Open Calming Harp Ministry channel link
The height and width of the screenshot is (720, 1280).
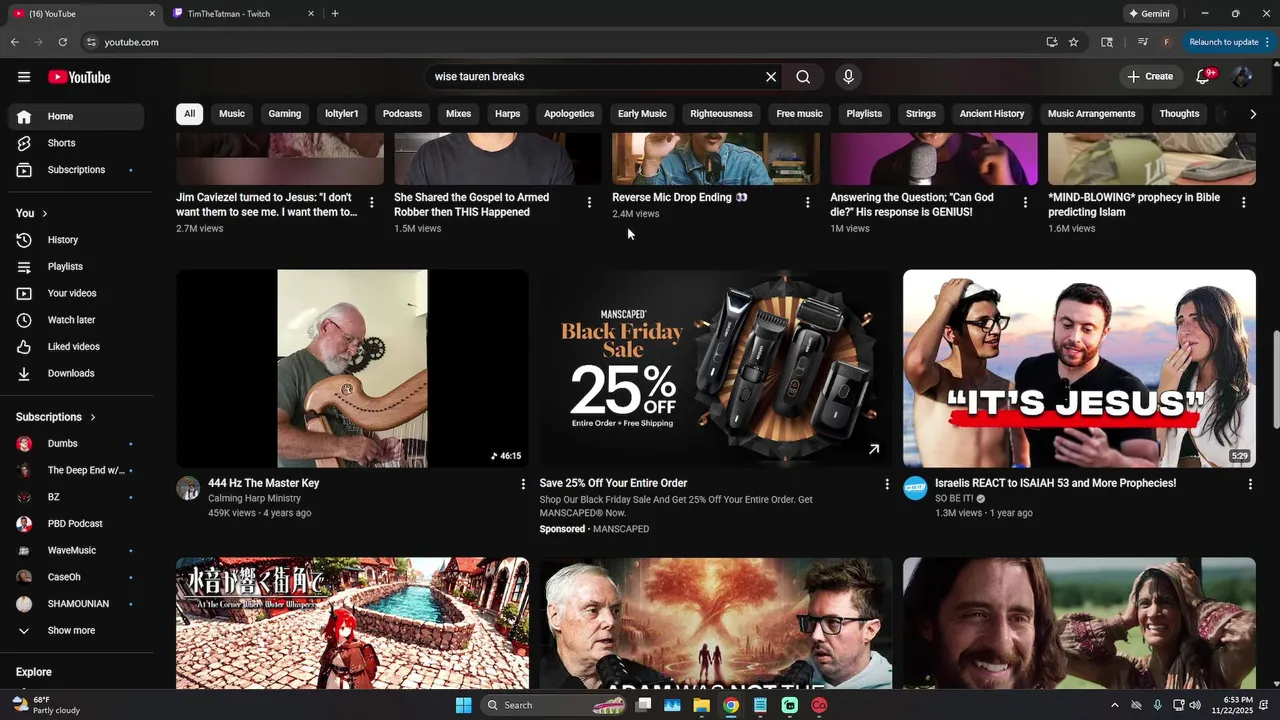(254, 498)
